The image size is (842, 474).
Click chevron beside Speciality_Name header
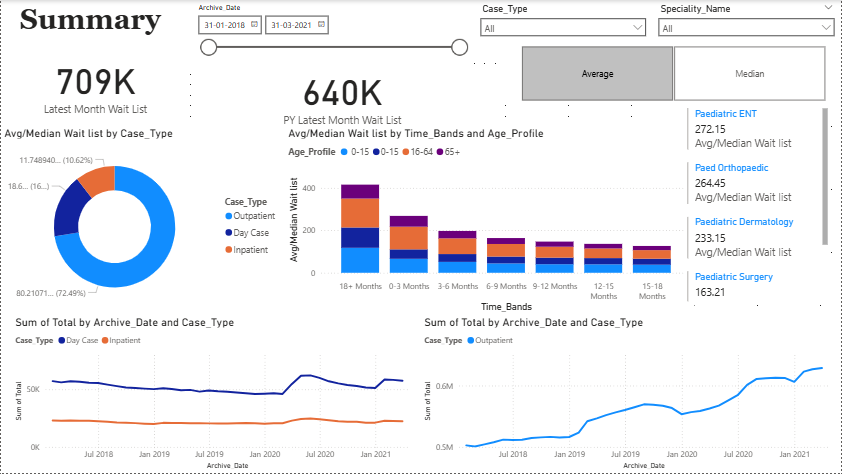pyautogui.click(x=828, y=8)
